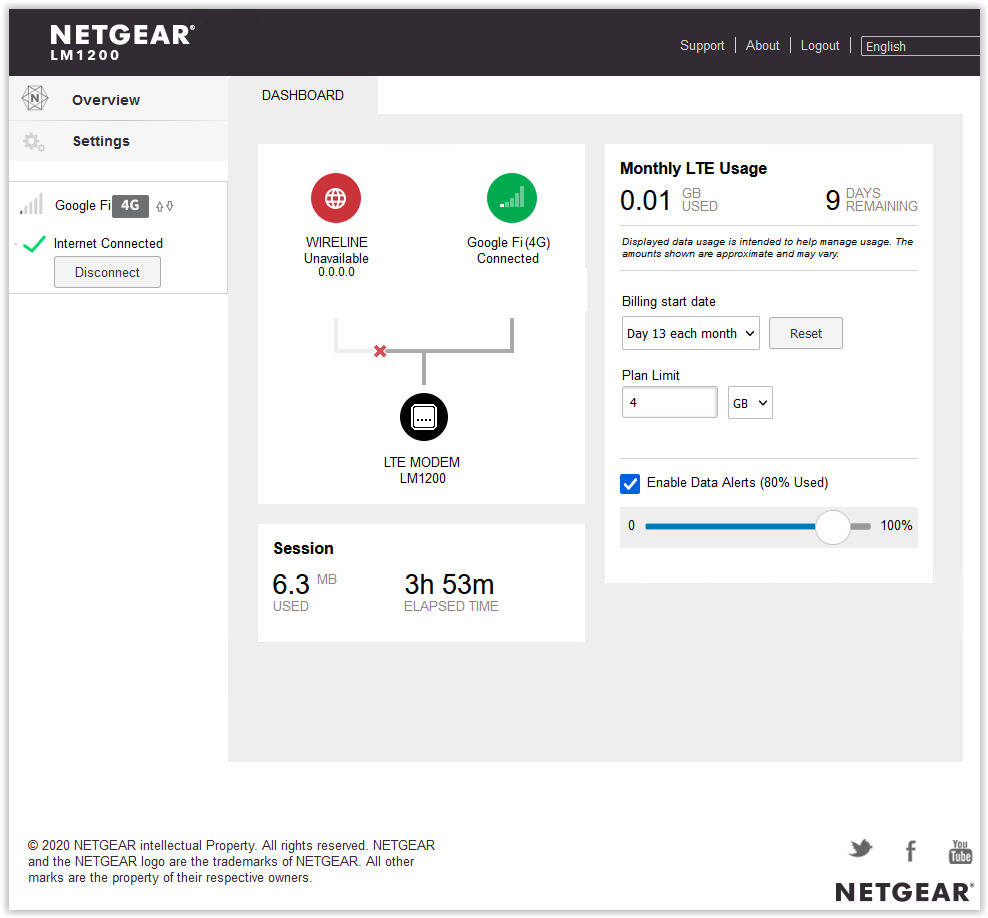Click the data alert slider handle
Screen dimensions: 988x918
pos(832,526)
